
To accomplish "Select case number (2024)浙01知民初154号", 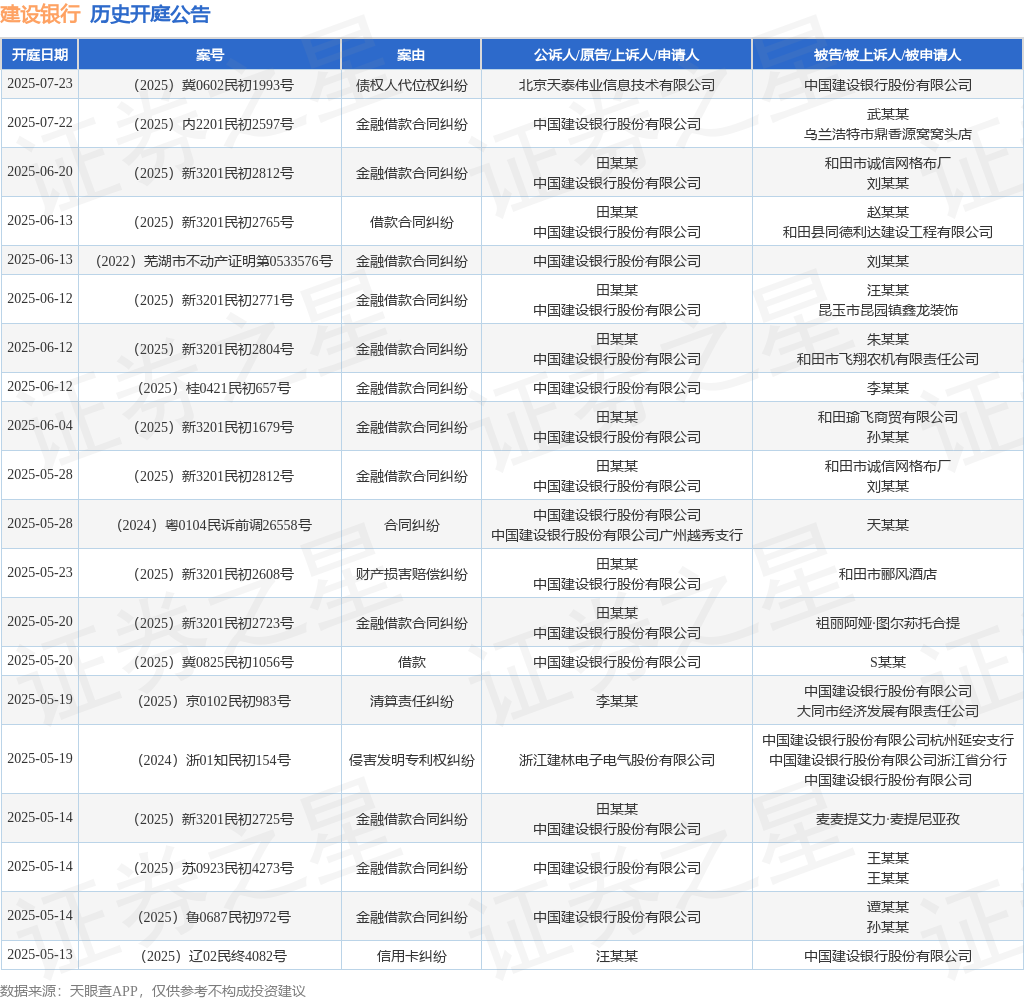I will [x=214, y=760].
